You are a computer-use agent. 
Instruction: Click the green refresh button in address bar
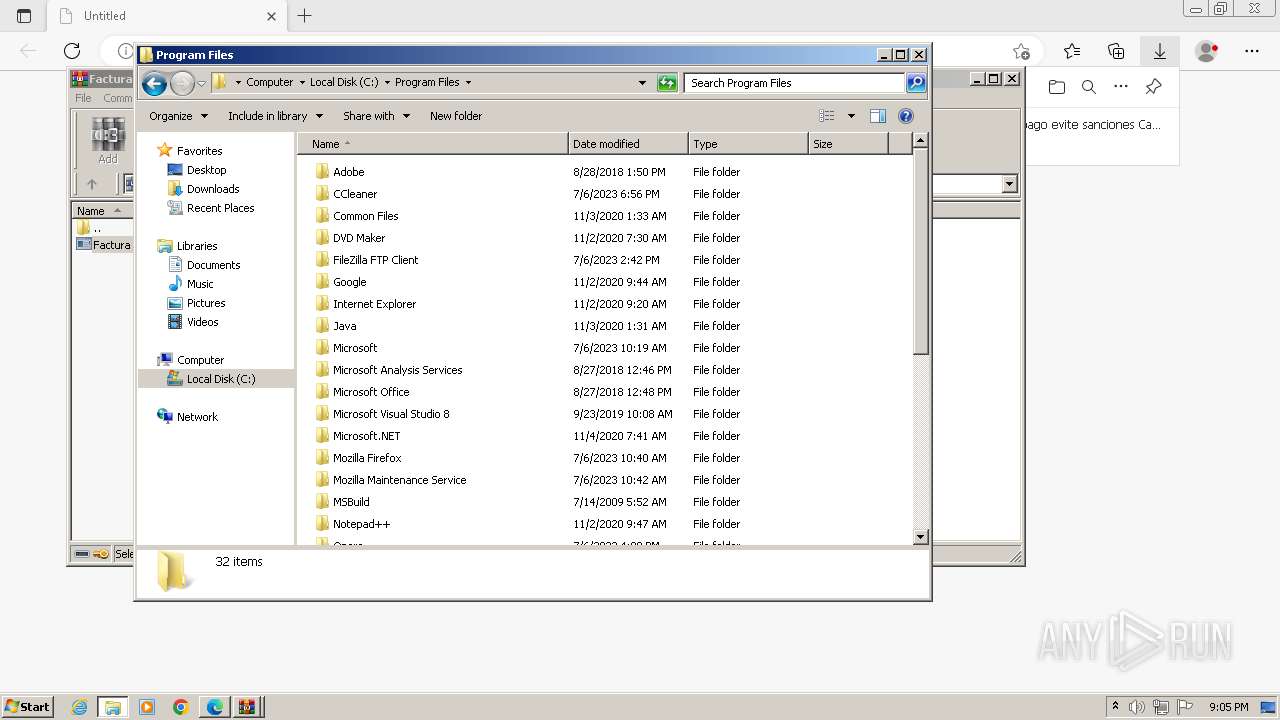(667, 83)
